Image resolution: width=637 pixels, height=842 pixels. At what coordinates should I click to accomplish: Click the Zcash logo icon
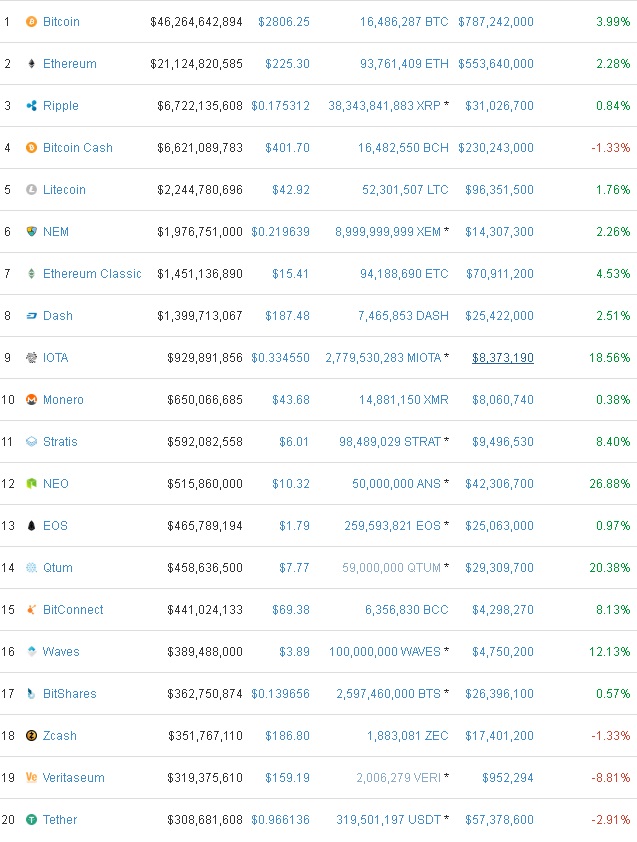[x=31, y=736]
